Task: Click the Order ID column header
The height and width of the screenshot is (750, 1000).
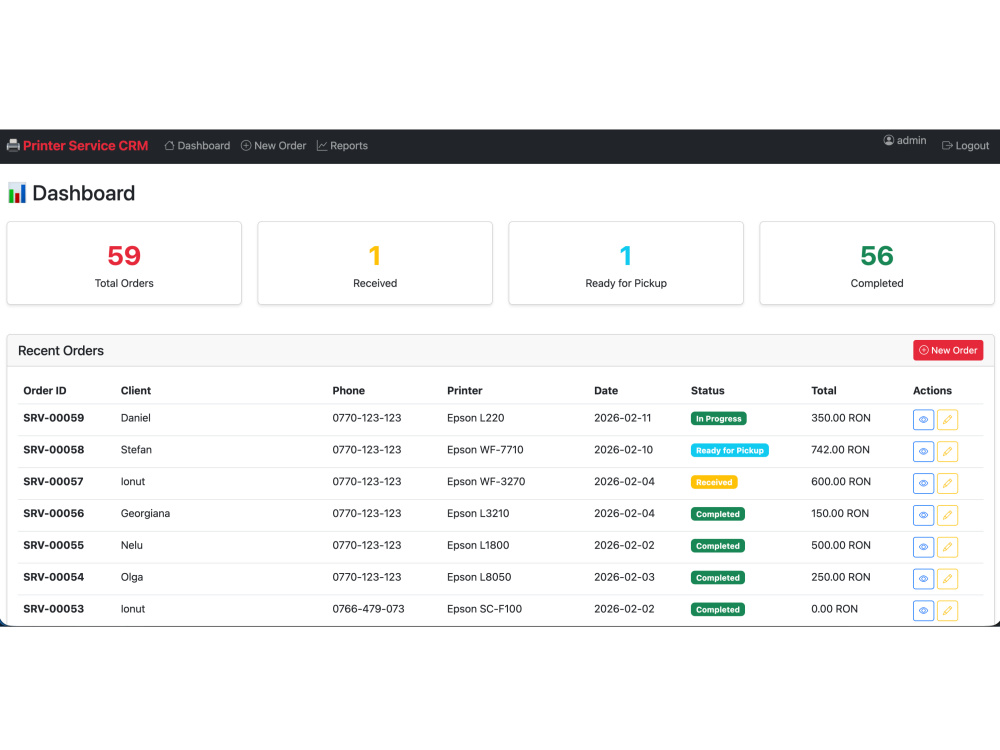Action: [45, 390]
